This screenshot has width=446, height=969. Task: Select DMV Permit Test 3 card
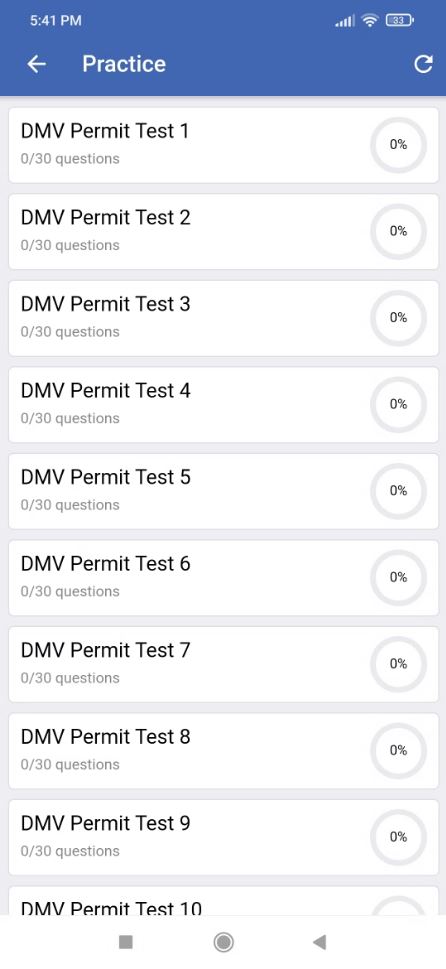[x=223, y=318]
